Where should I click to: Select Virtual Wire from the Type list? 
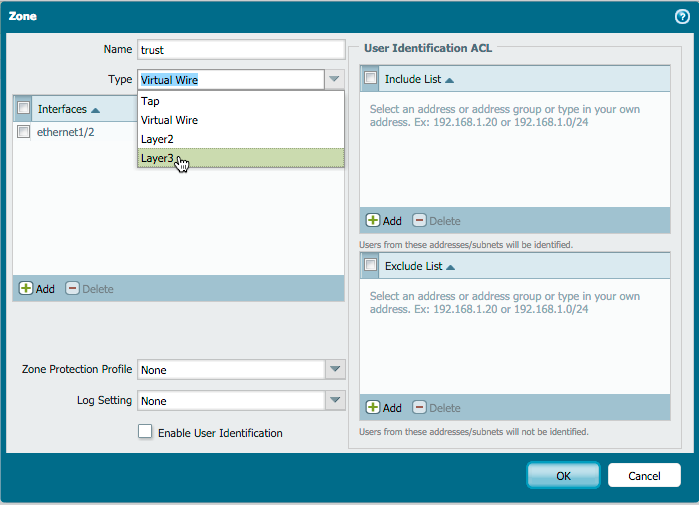(241, 120)
